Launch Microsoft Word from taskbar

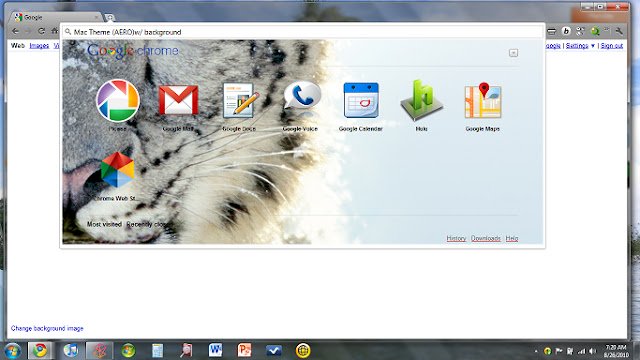(215, 350)
